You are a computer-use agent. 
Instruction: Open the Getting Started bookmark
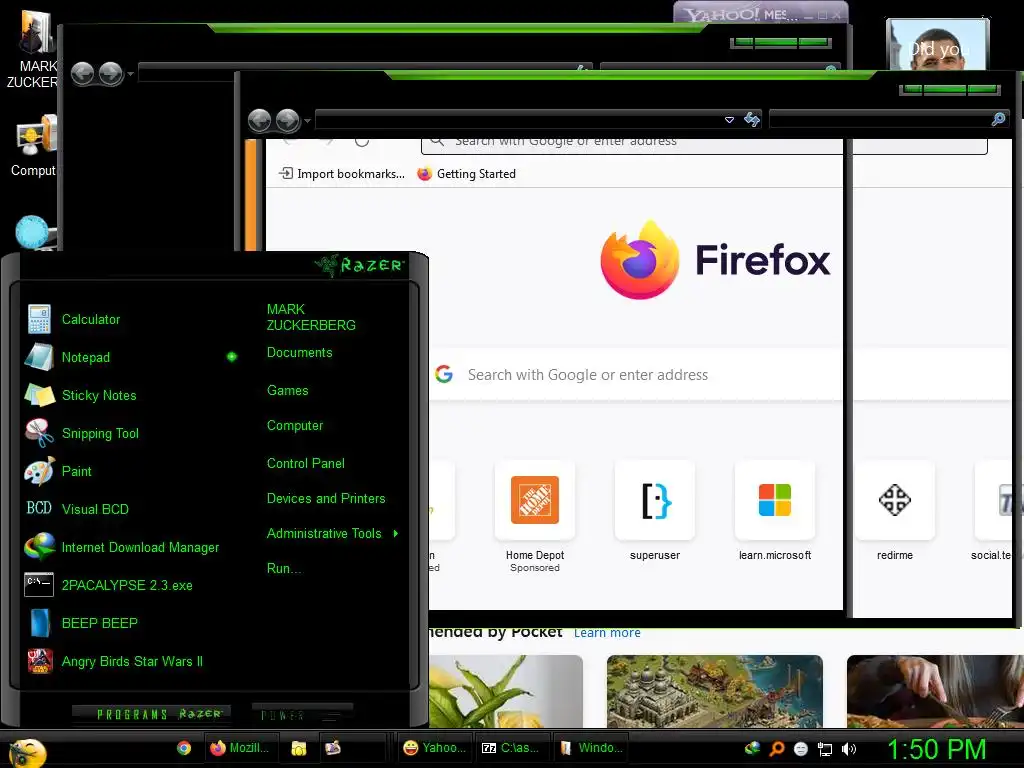point(467,174)
